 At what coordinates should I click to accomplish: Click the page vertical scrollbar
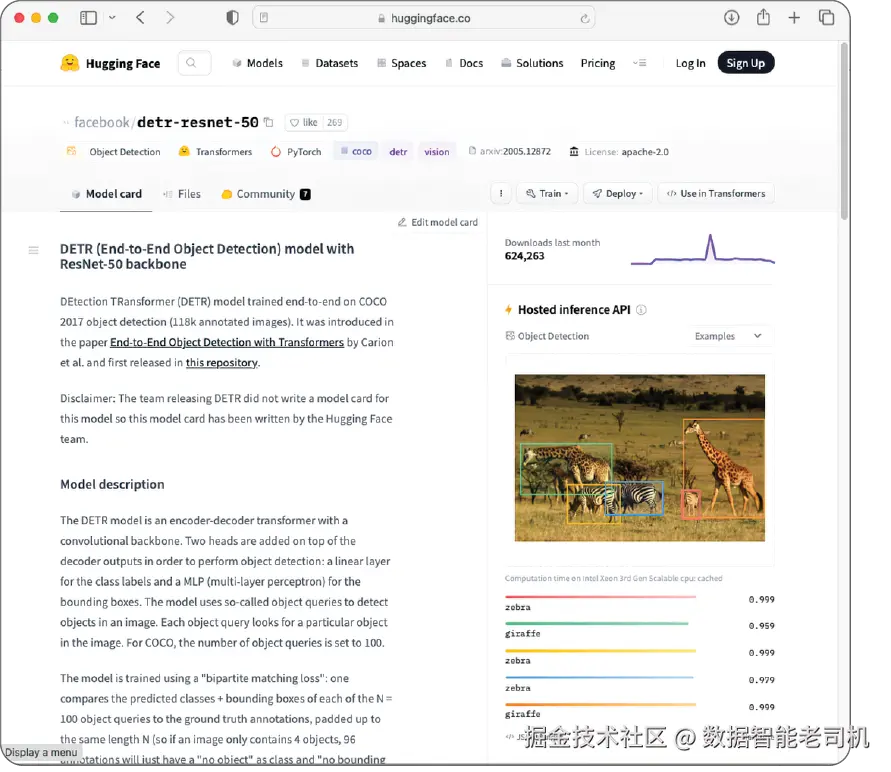[x=844, y=131]
